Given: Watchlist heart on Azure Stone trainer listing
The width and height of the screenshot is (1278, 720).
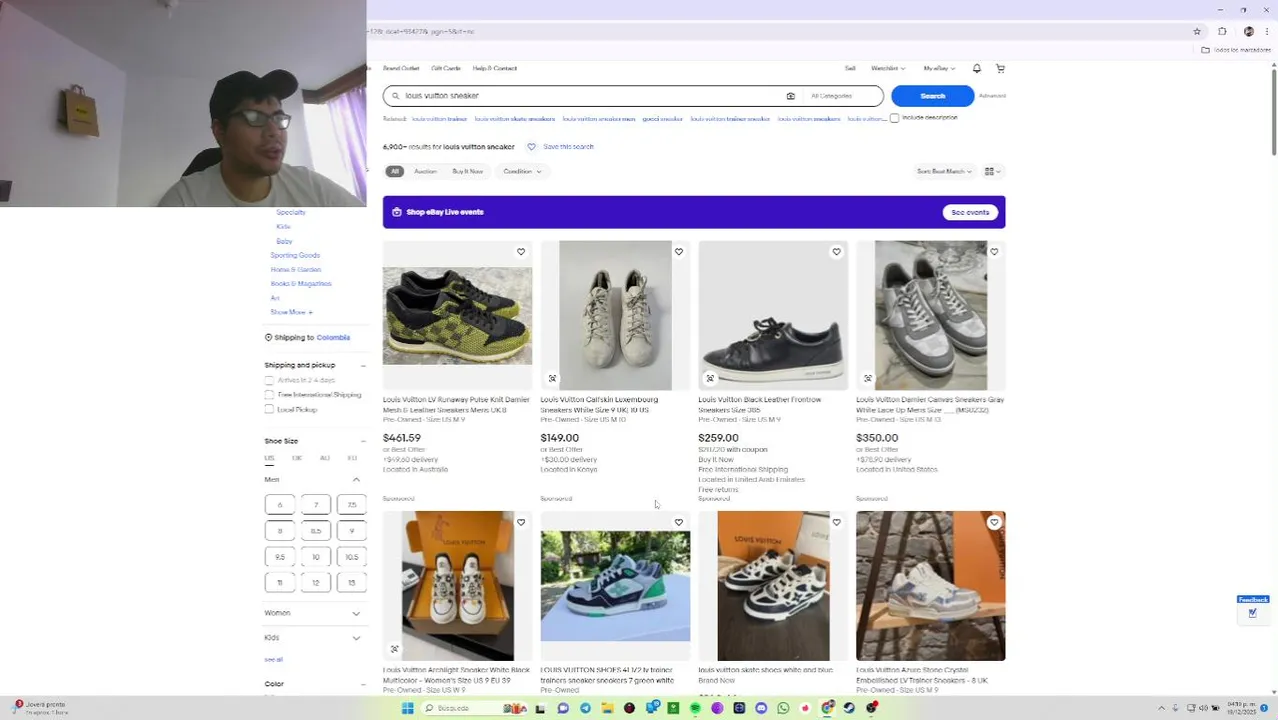Looking at the screenshot, I should [993, 522].
